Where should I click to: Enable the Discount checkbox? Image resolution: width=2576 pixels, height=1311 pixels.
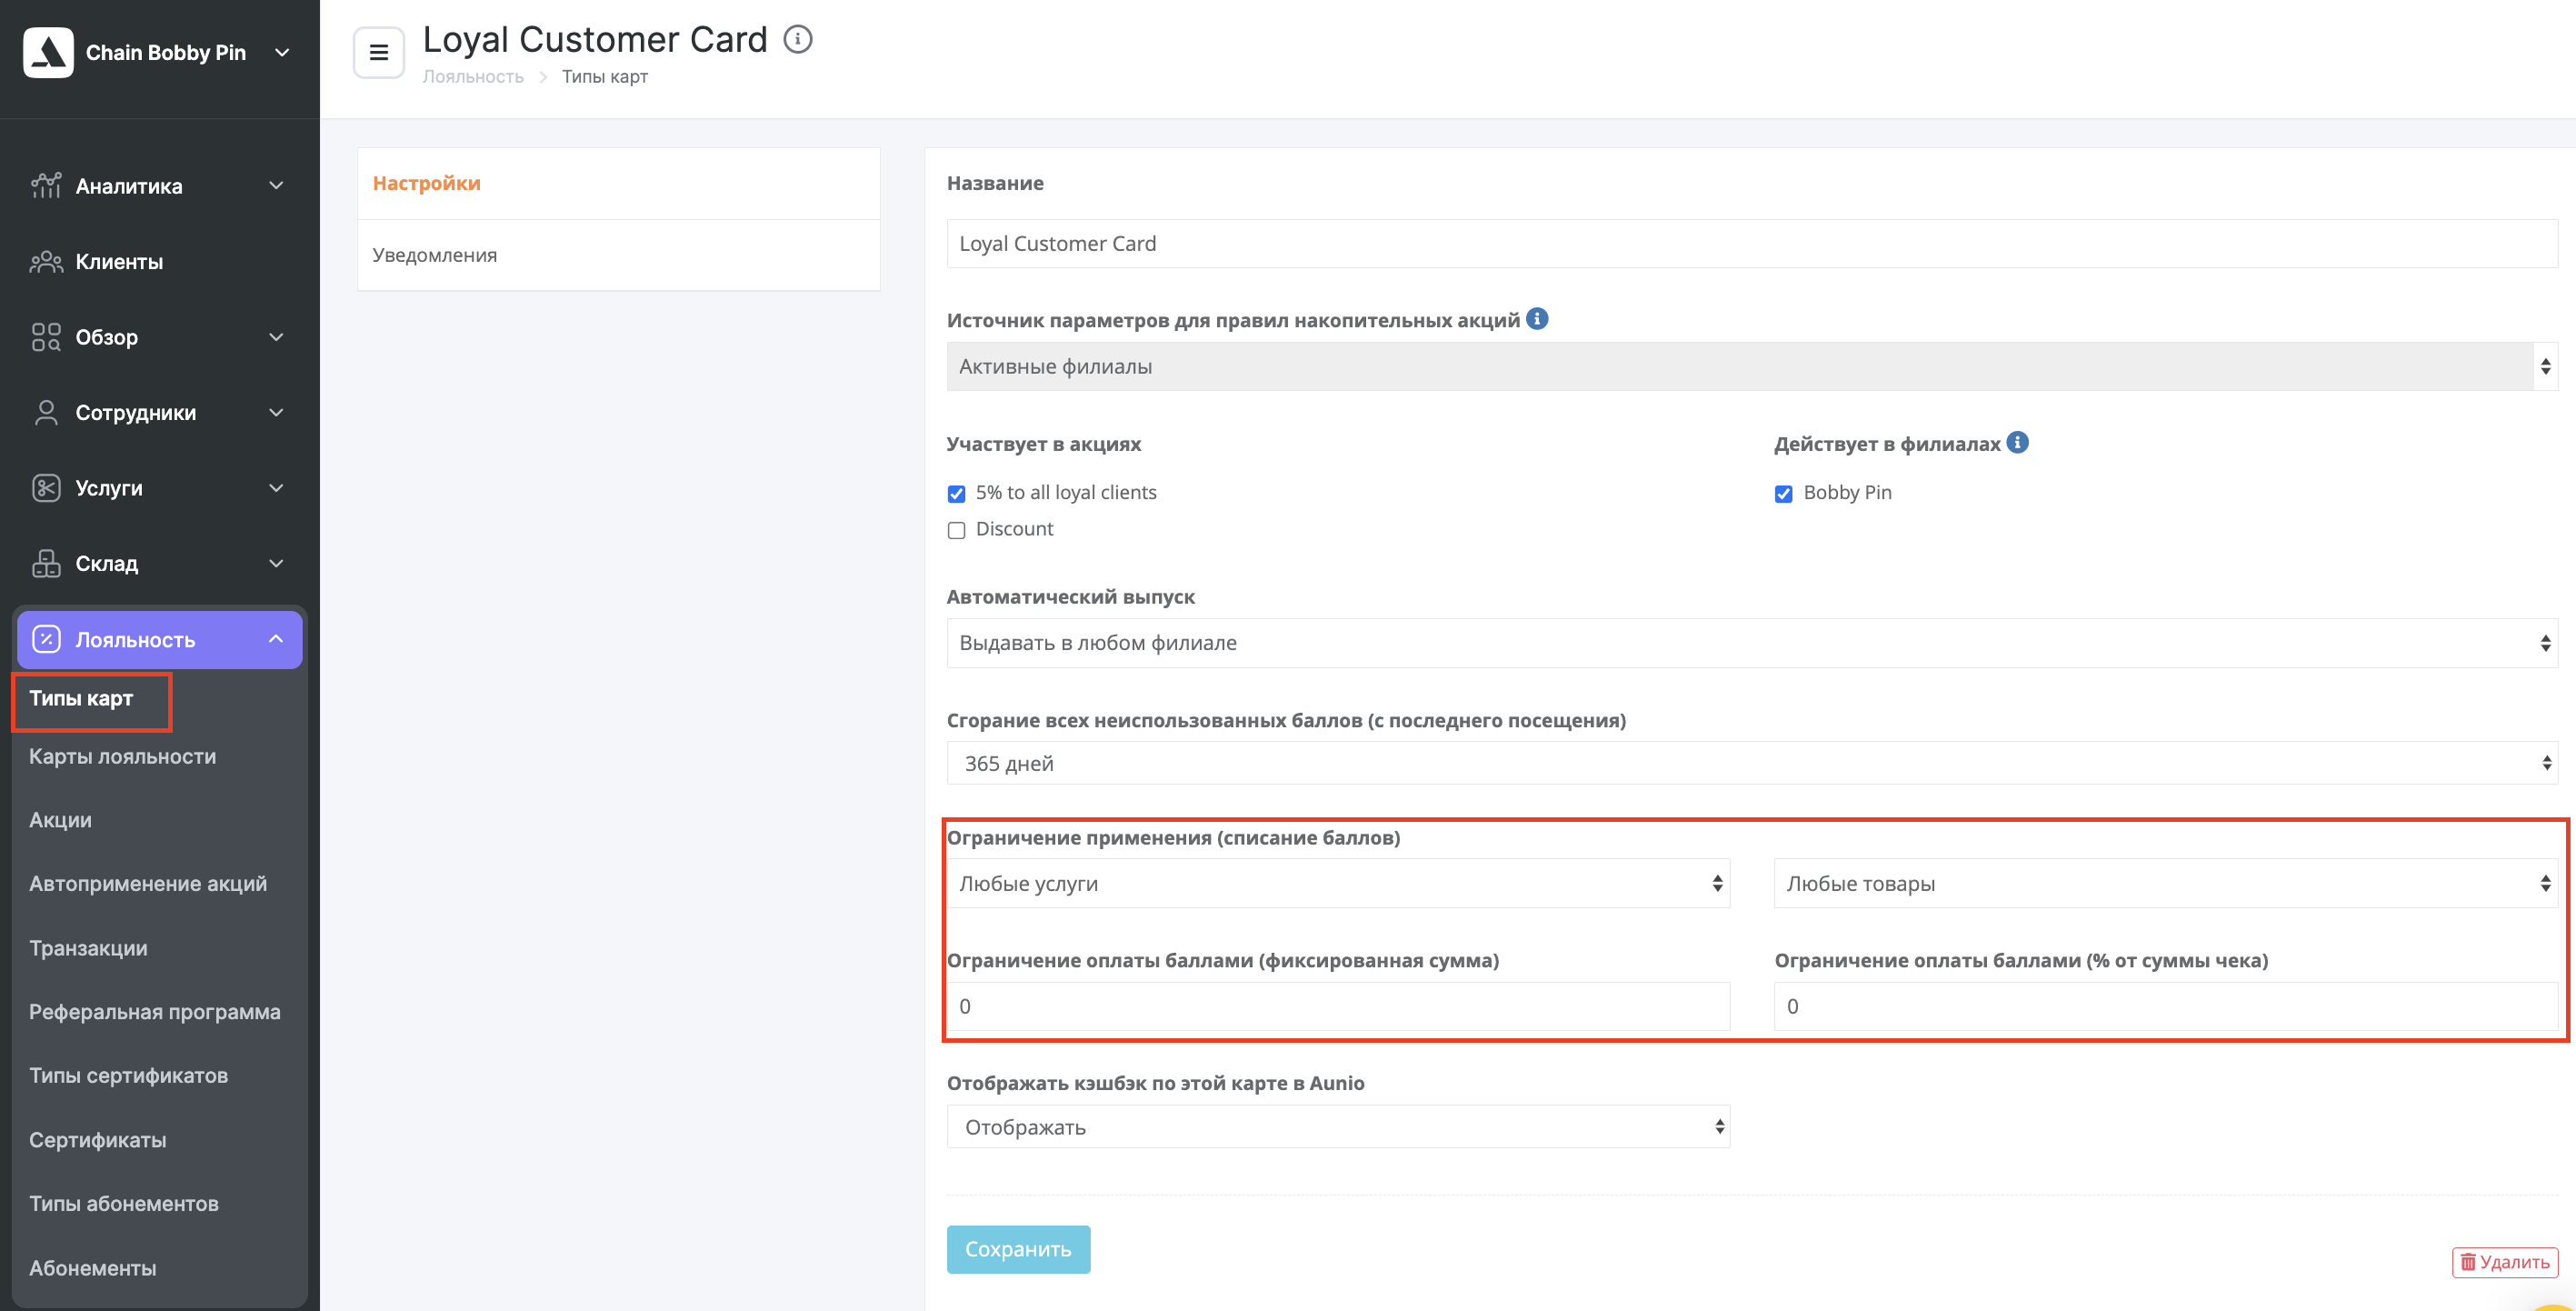click(x=956, y=530)
